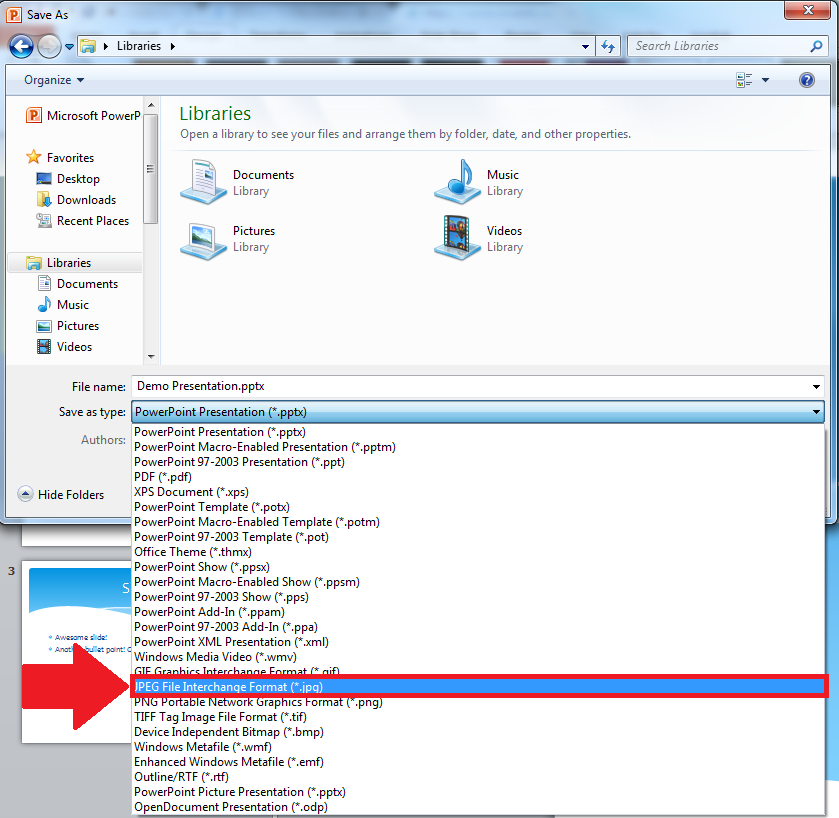The width and height of the screenshot is (839, 818).
Task: Open the Pictures library icon
Action: point(203,238)
